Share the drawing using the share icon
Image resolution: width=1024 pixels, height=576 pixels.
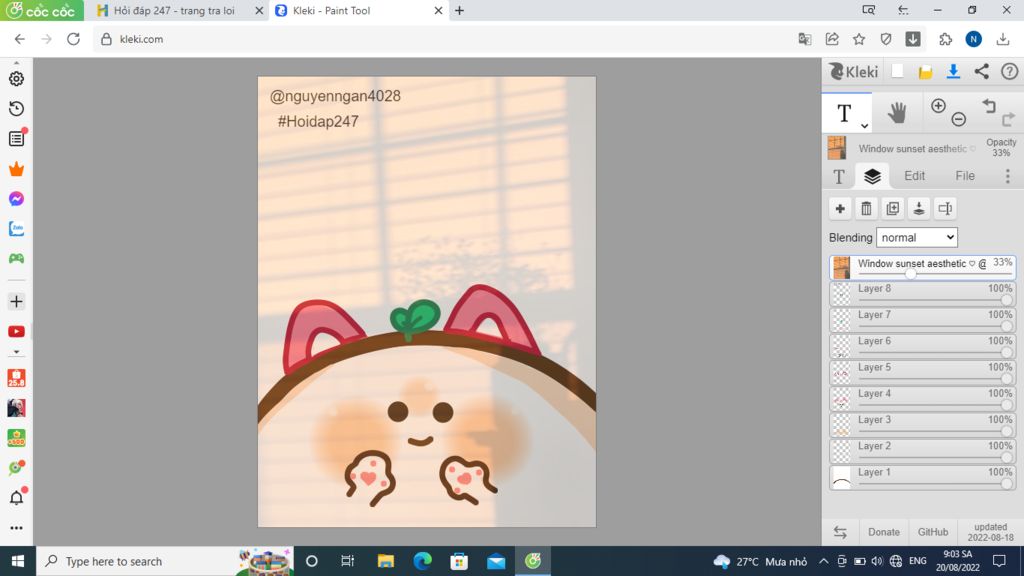click(x=983, y=72)
